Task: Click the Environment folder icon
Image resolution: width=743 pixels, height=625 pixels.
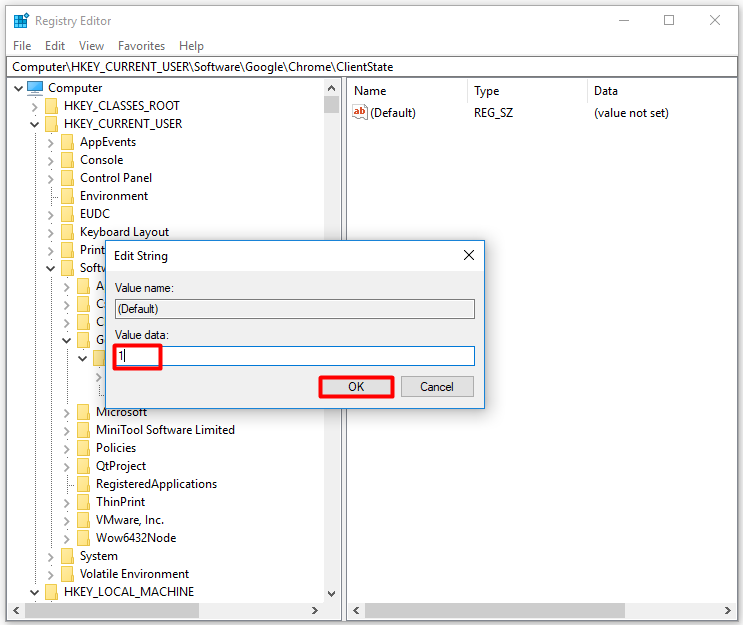Action: (67, 196)
